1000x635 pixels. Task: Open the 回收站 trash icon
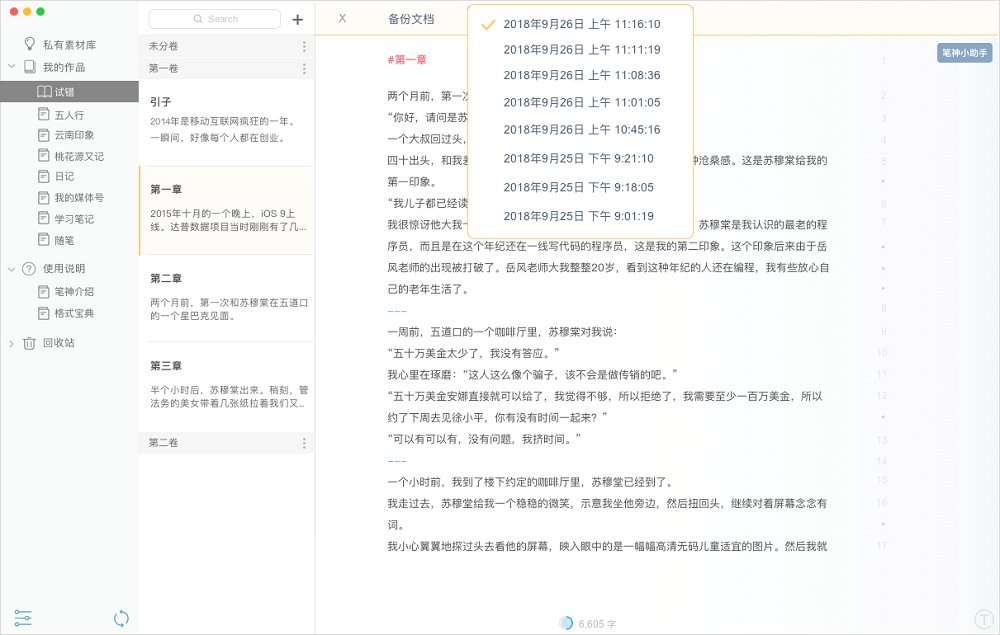tap(29, 343)
